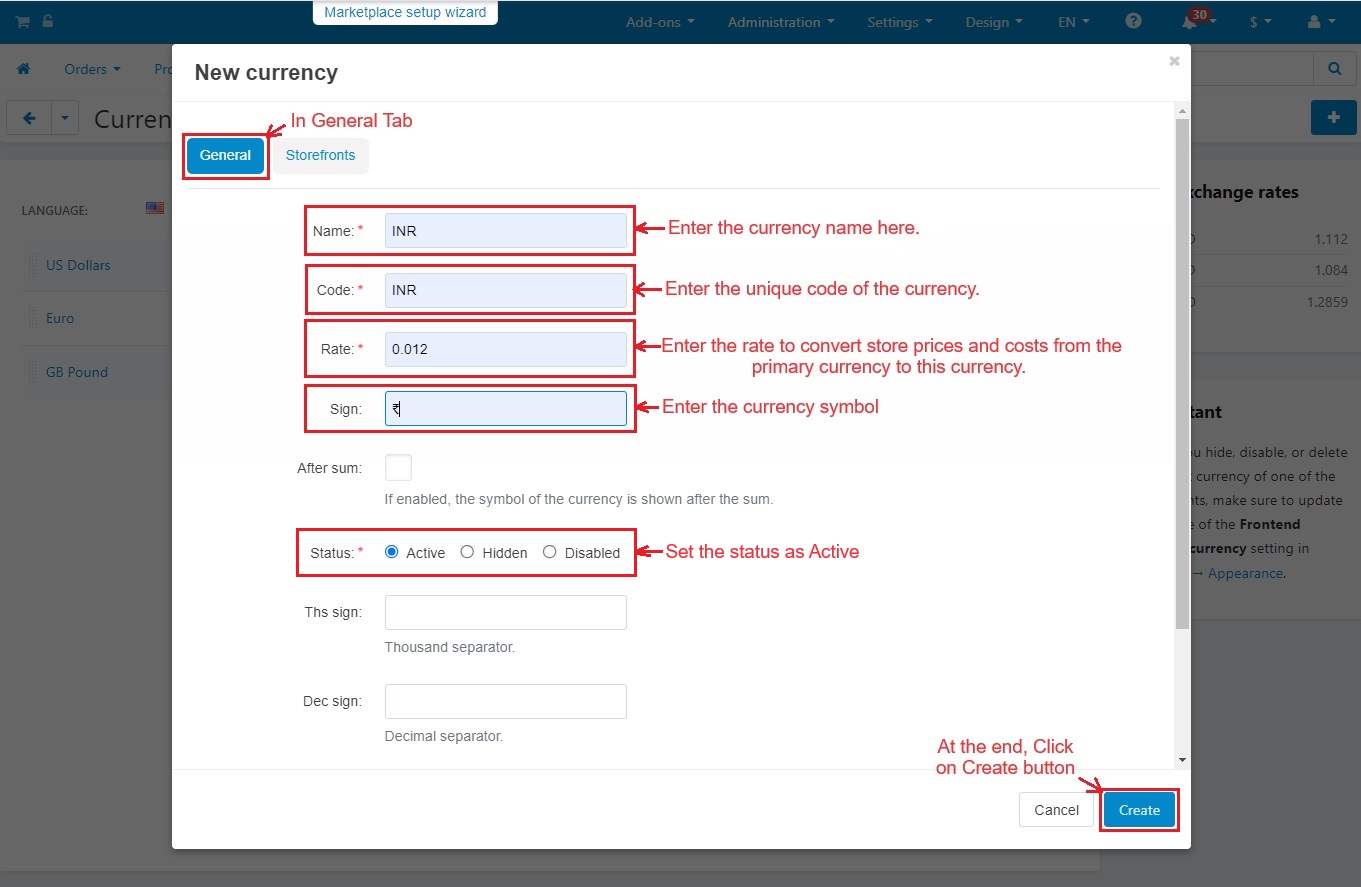Open the GB Pound currency

coord(77,372)
